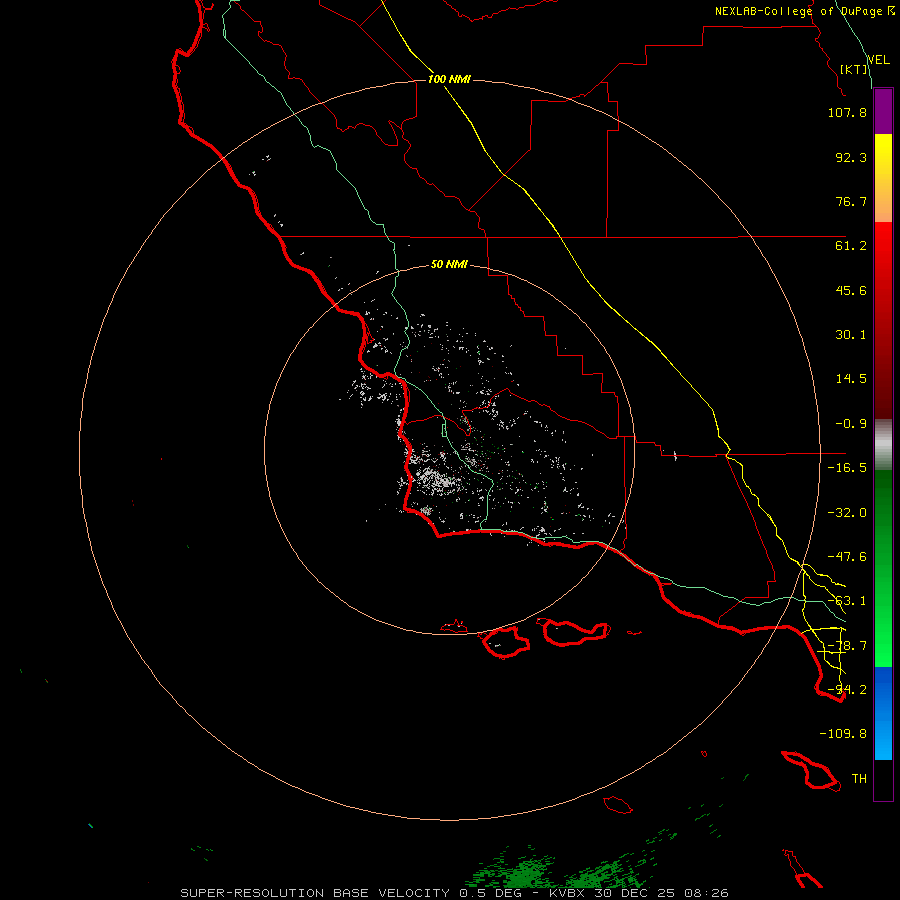The image size is (900, 900).
Task: Click the -32.0 velocity scale value
Action: coord(847,513)
